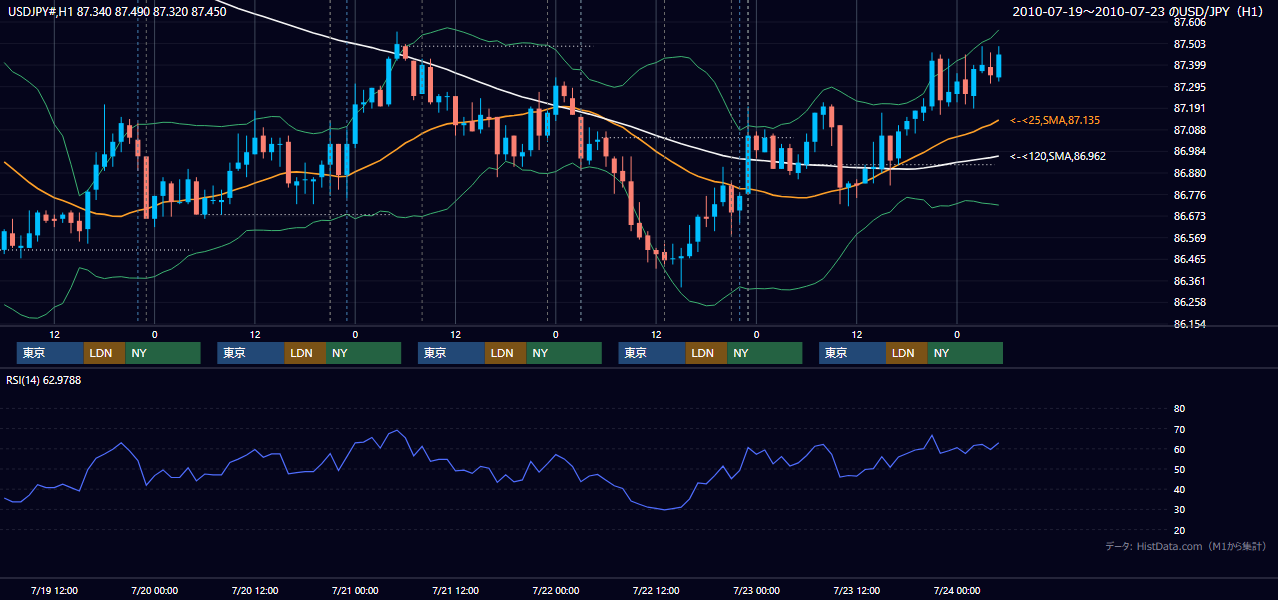Click the white 120 SMA 86.962 label
Screen dimensions: 1278x600
1059,156
